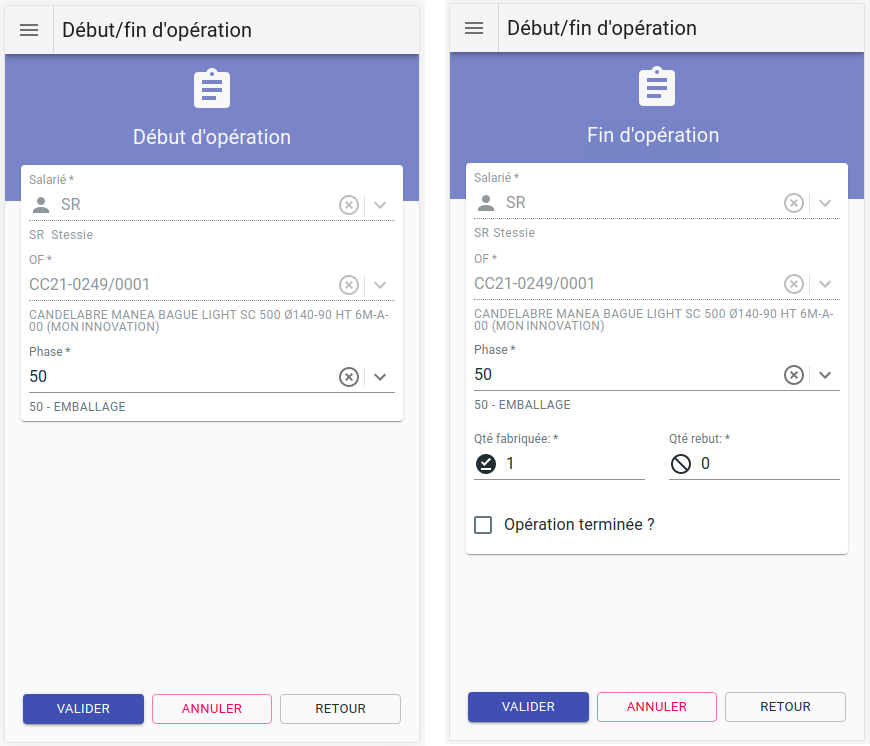Image resolution: width=870 pixels, height=746 pixels.
Task: Clear Phase value in Début d'opération form
Action: point(348,377)
